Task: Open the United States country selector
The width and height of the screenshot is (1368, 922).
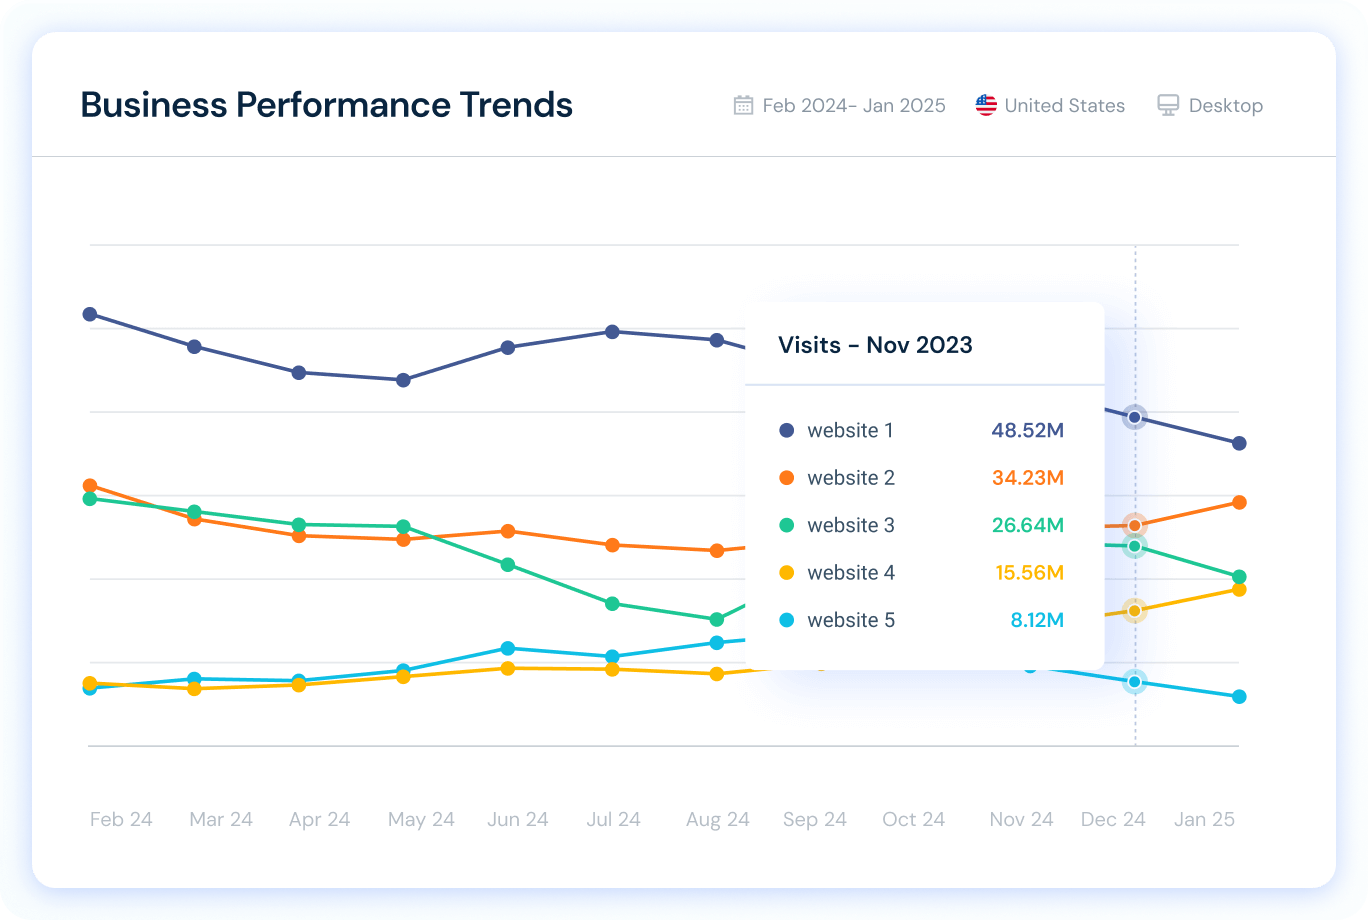Action: point(1064,104)
